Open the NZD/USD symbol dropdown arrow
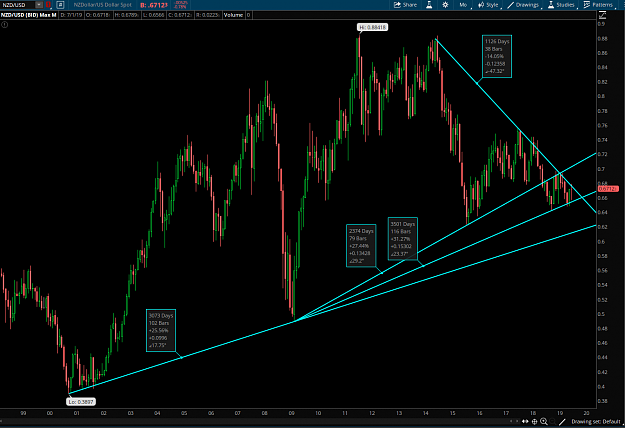The width and height of the screenshot is (625, 428). 39,5
